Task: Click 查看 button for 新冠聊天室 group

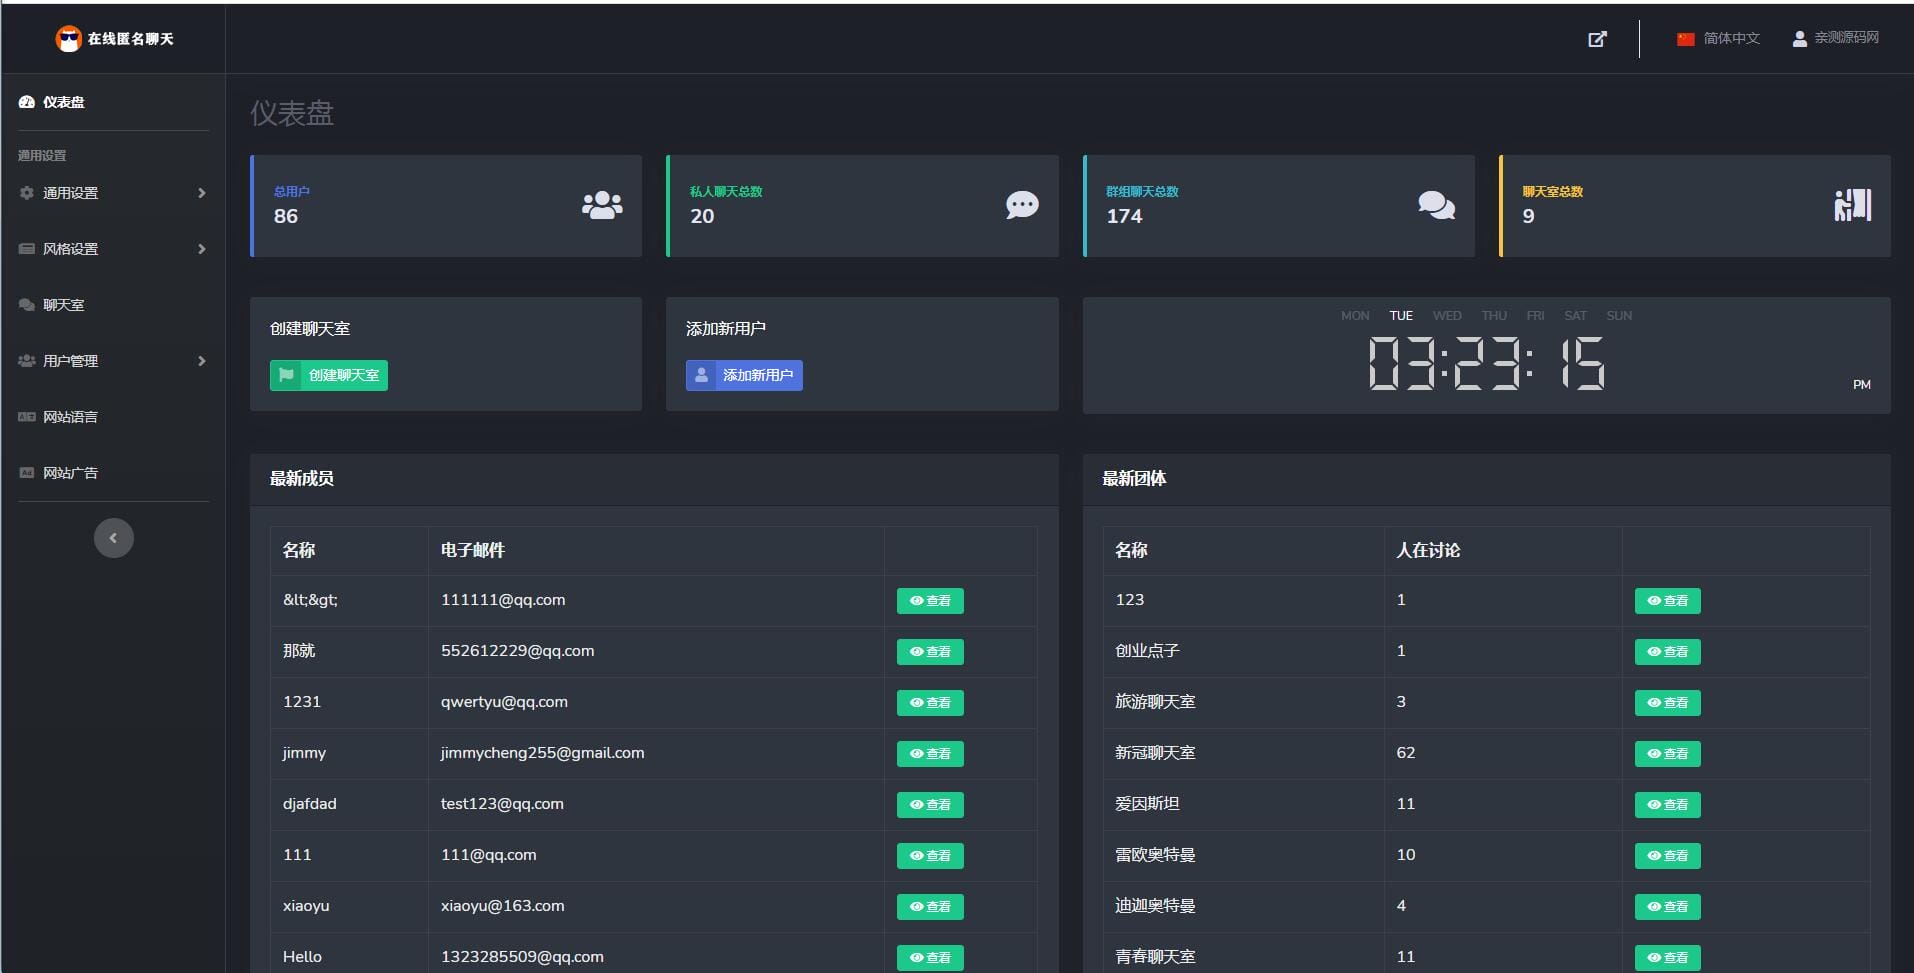Action: tap(1666, 754)
